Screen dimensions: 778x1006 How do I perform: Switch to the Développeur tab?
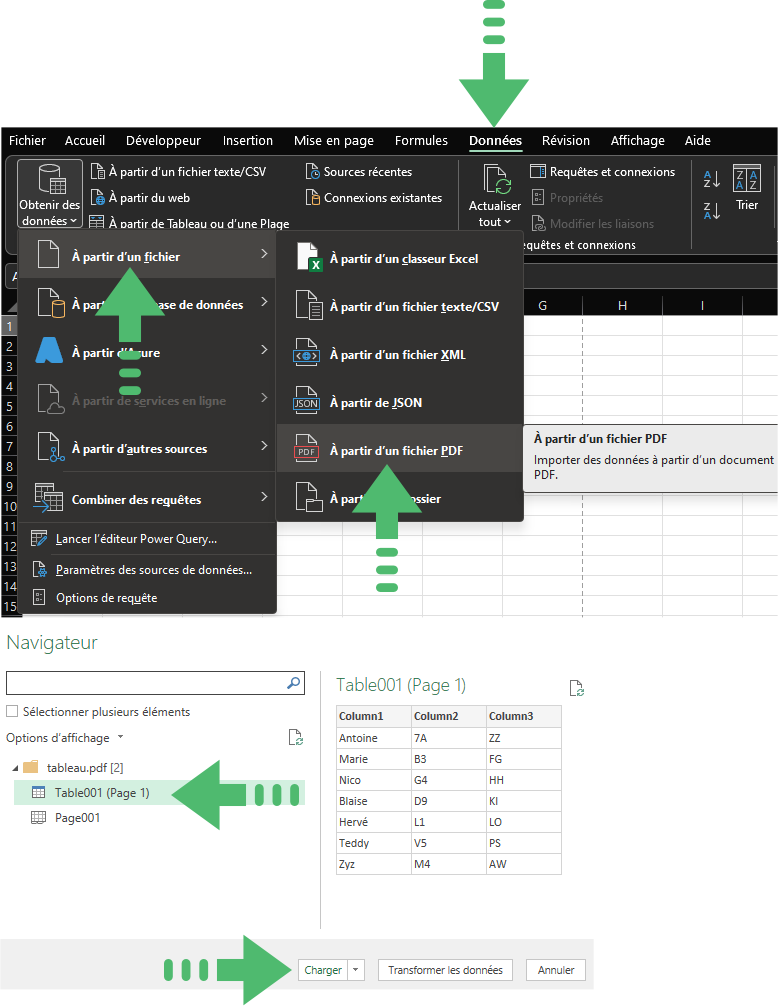[163, 141]
